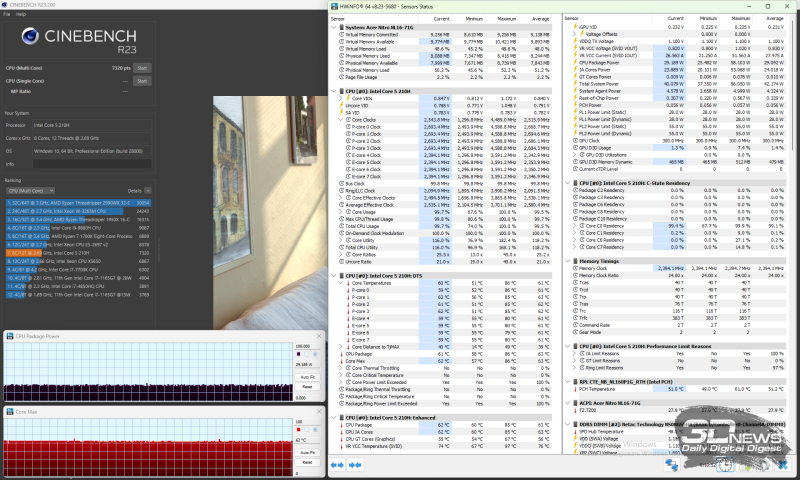Screen dimensions: 800x480
Task: Open Cinebench File menu
Action: pyautogui.click(x=7, y=14)
